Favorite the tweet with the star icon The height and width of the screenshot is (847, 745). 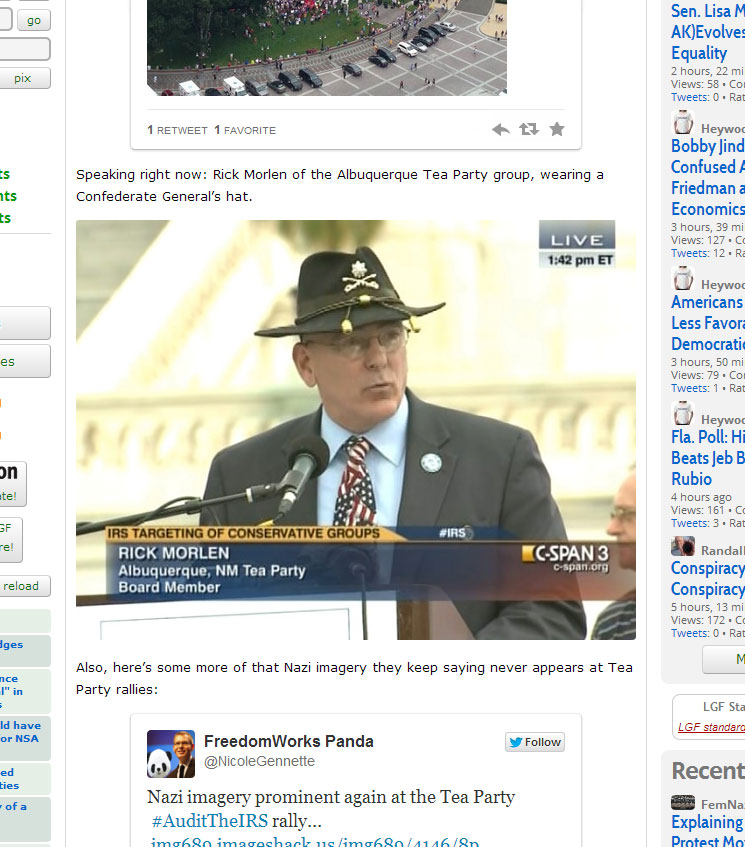point(557,129)
